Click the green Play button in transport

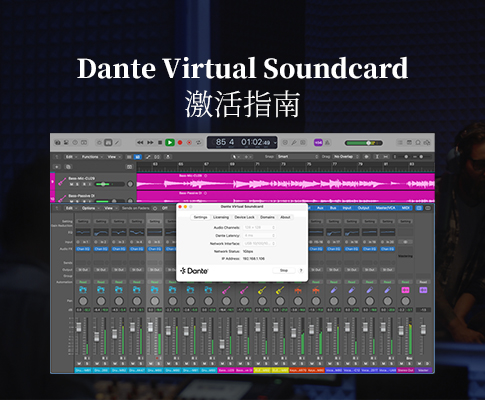pyautogui.click(x=170, y=142)
